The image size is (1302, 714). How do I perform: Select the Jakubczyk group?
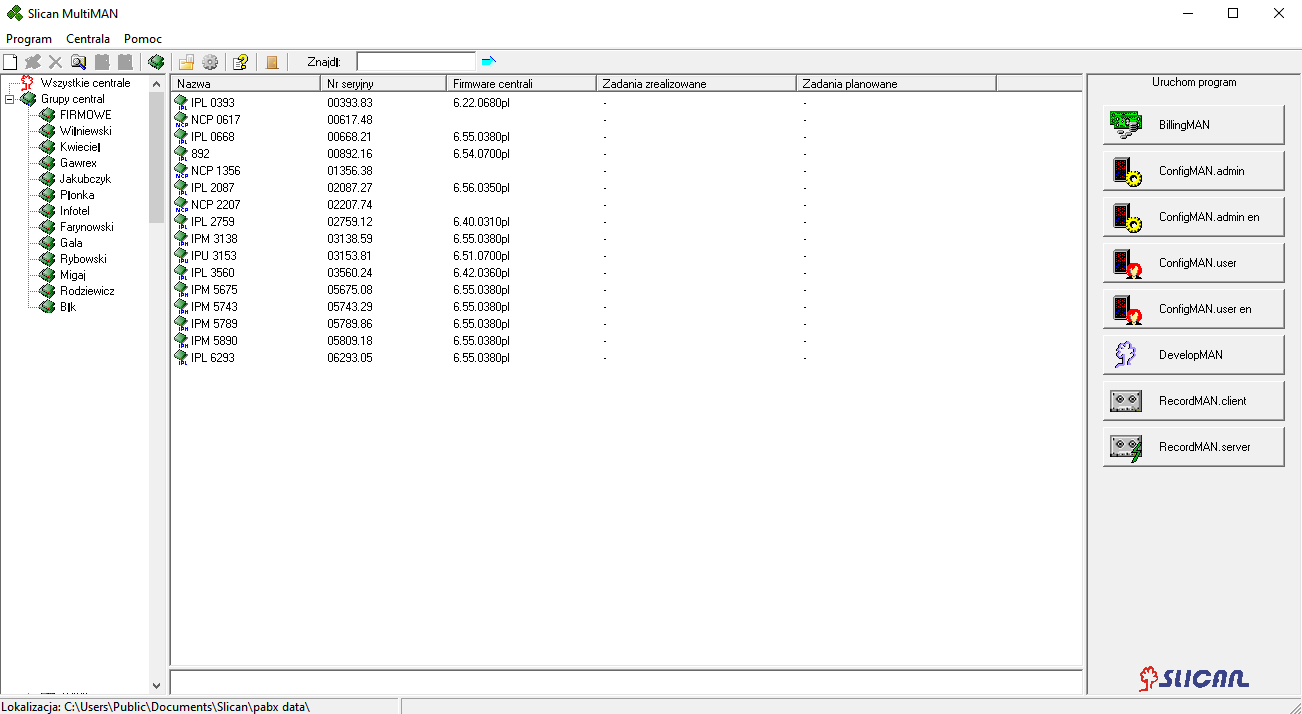[85, 179]
